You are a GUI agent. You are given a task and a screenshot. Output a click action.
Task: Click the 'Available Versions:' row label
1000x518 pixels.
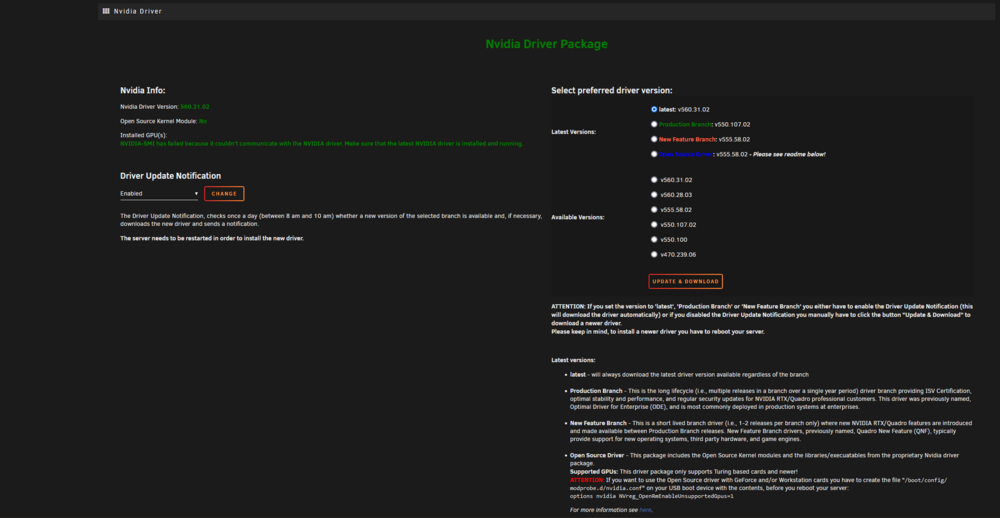click(x=577, y=217)
